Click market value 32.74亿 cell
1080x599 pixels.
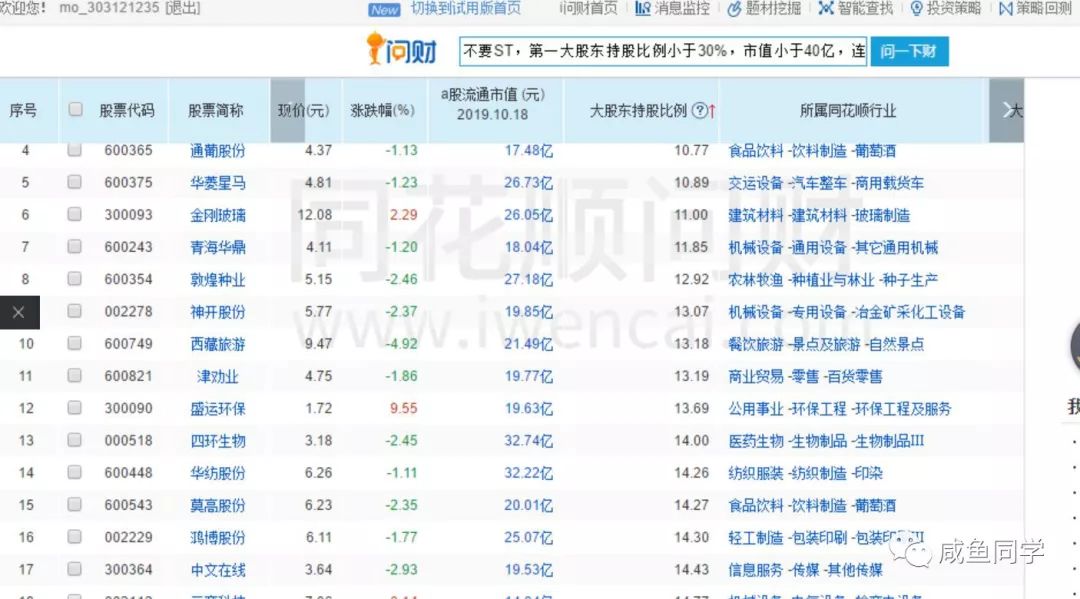pos(528,441)
